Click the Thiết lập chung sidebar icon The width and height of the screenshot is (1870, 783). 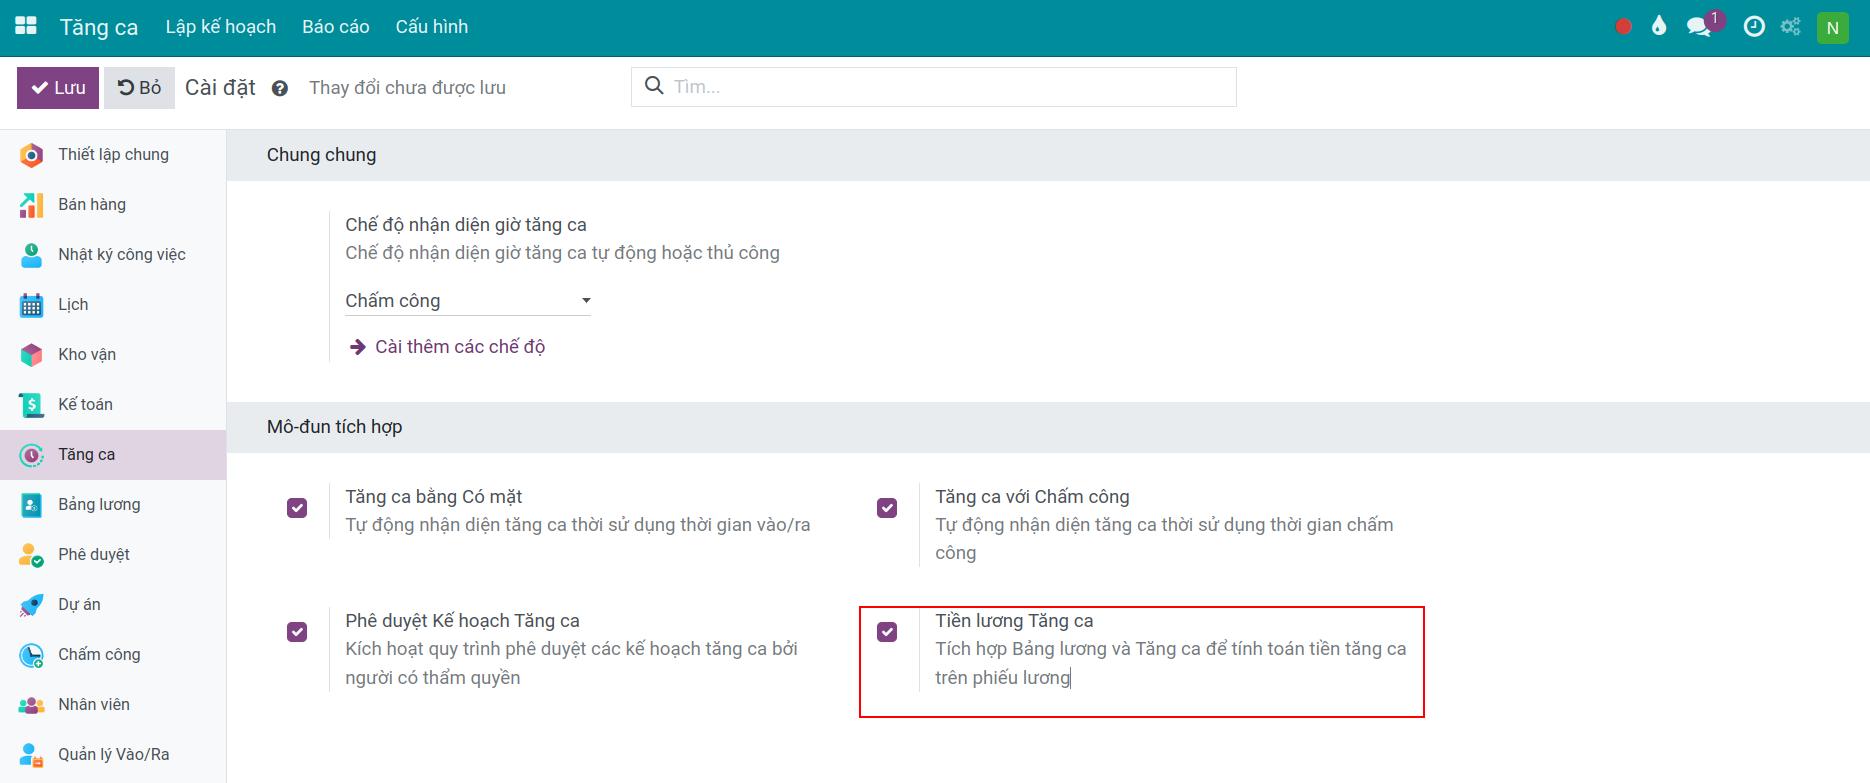(x=32, y=155)
